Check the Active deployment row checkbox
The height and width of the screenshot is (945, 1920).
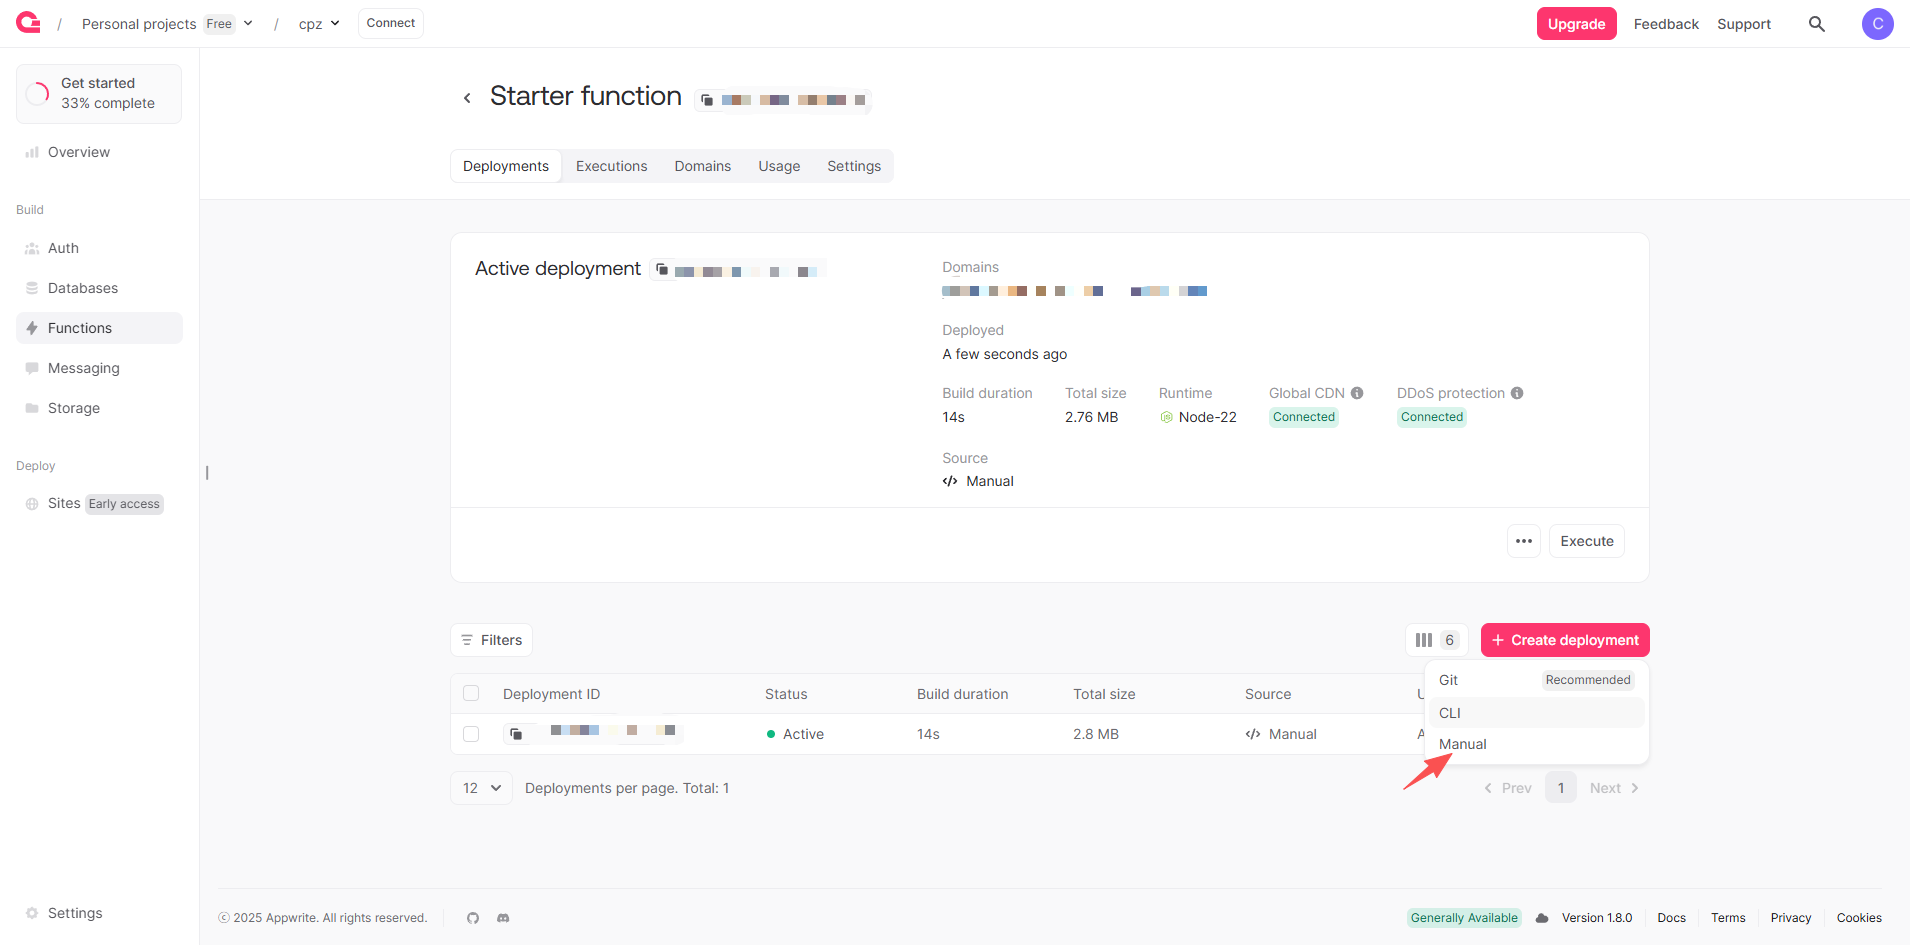[471, 734]
